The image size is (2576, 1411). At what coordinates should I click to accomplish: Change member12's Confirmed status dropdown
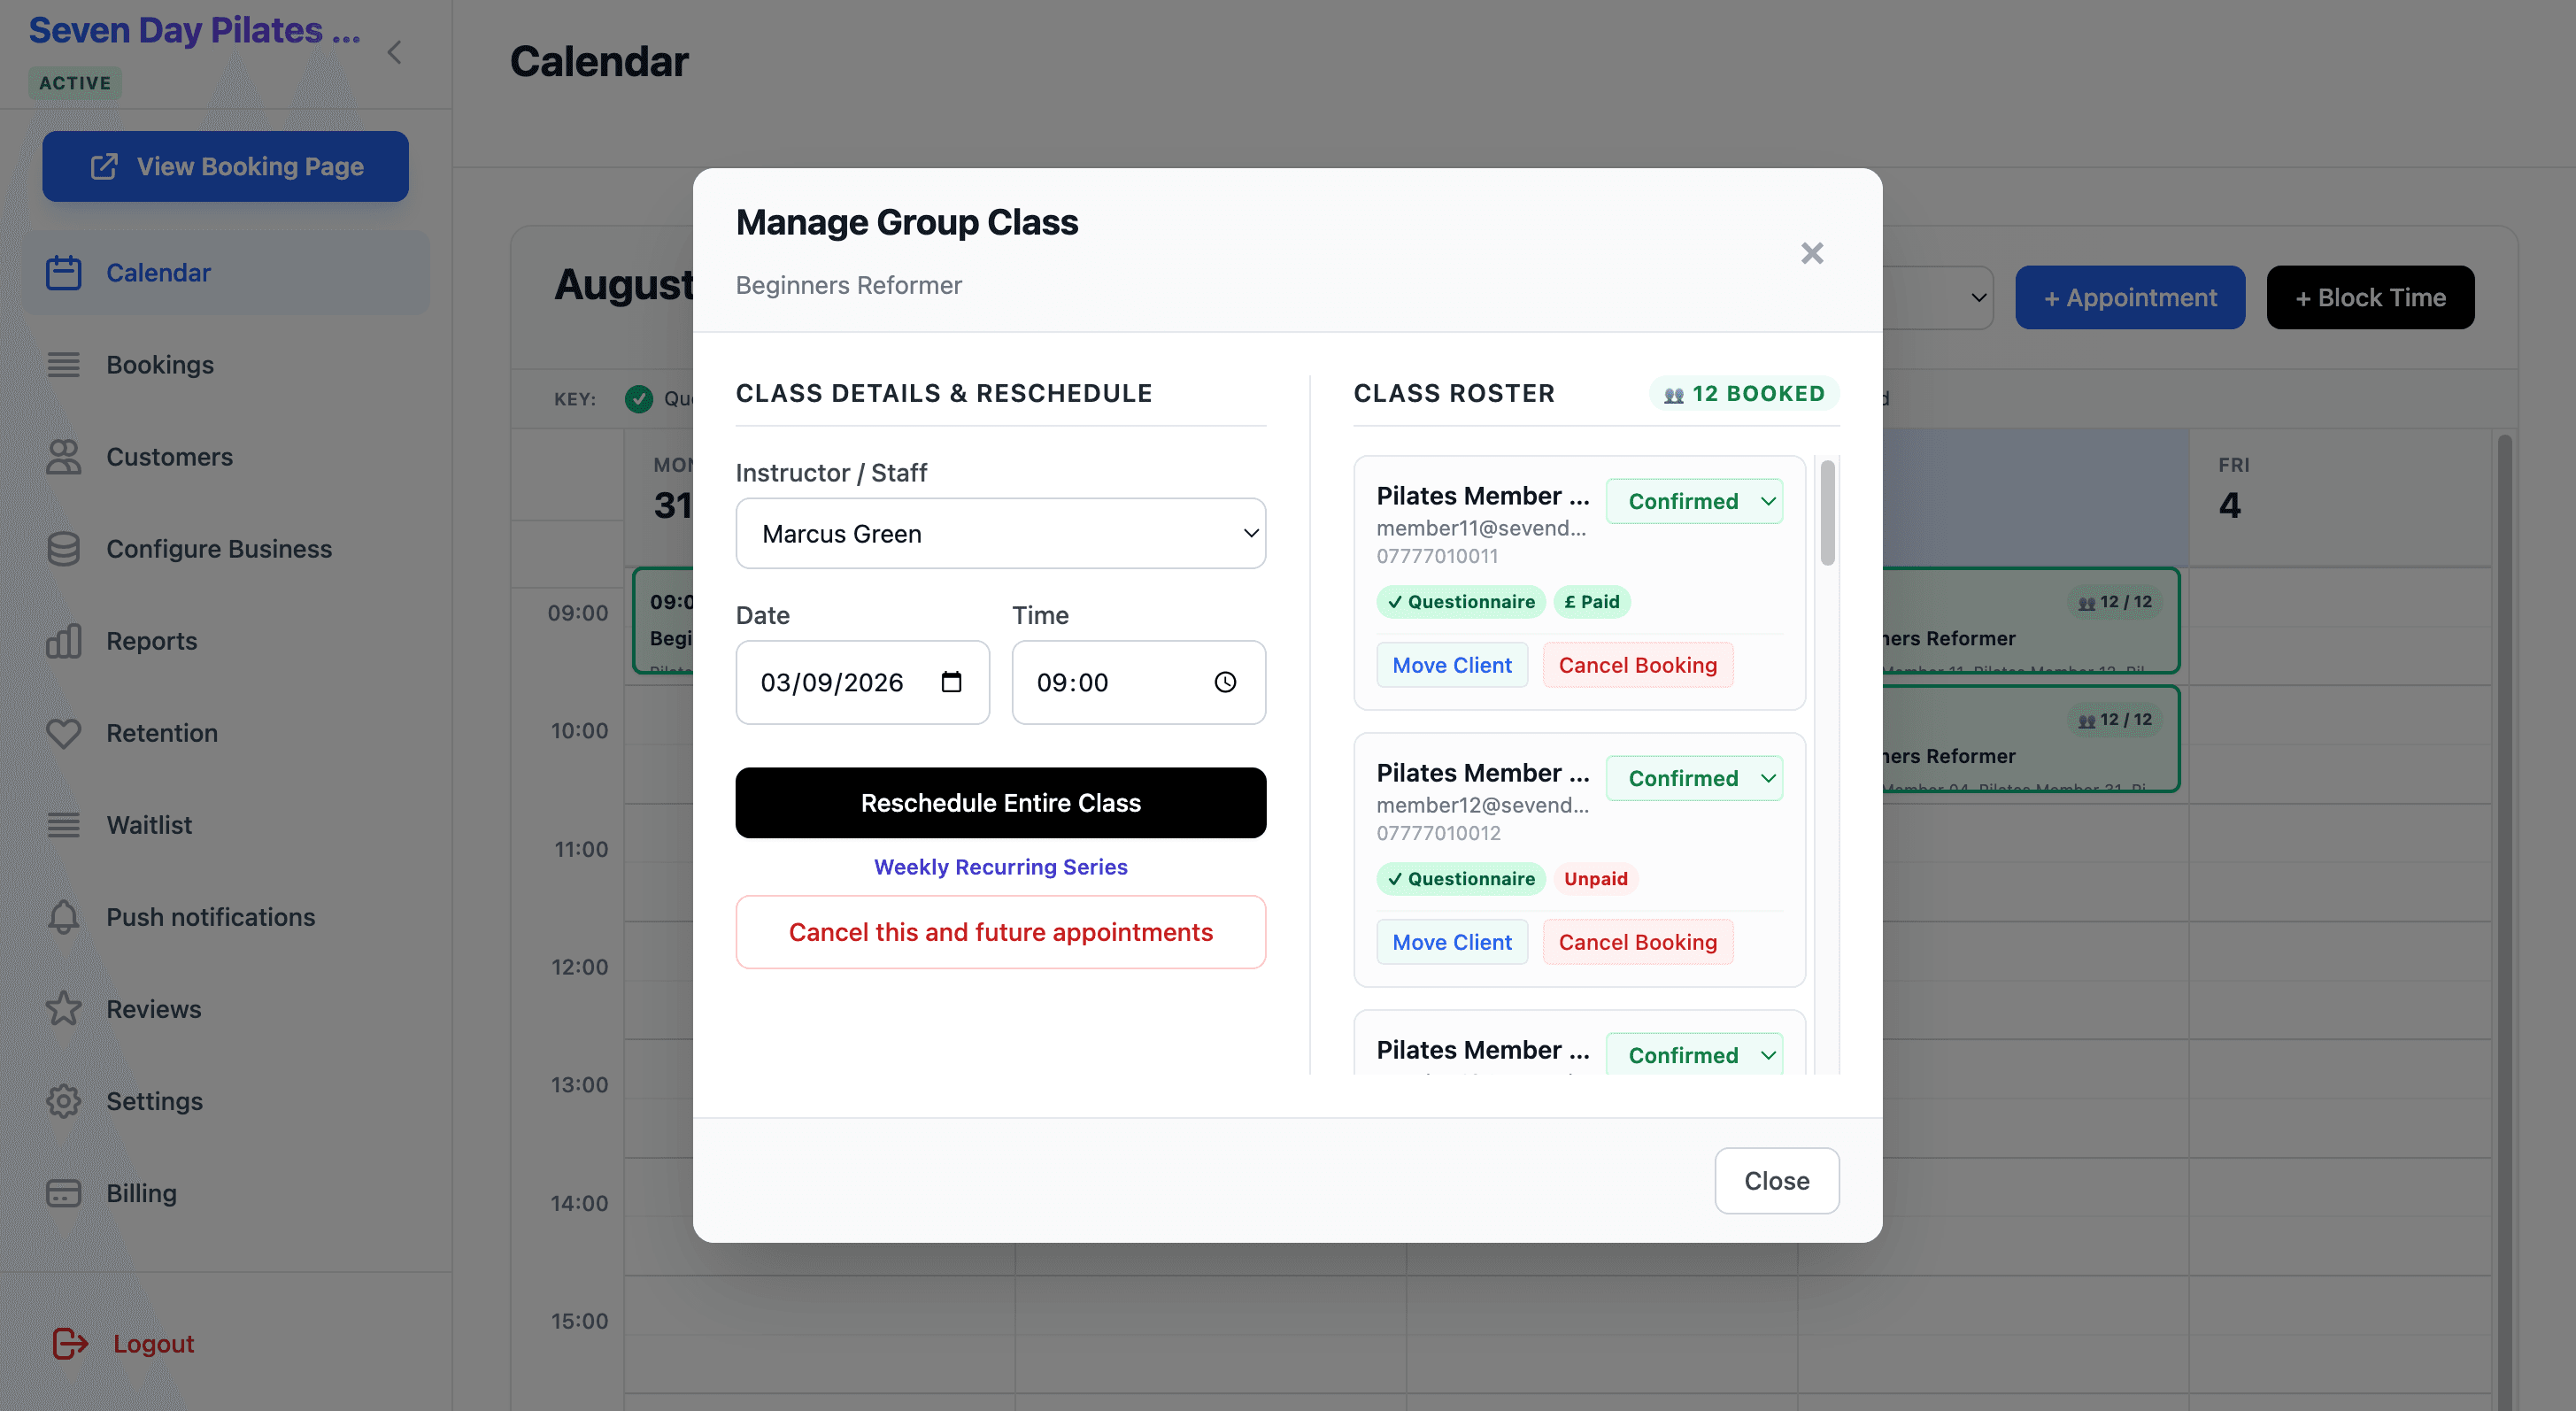pyautogui.click(x=1694, y=778)
